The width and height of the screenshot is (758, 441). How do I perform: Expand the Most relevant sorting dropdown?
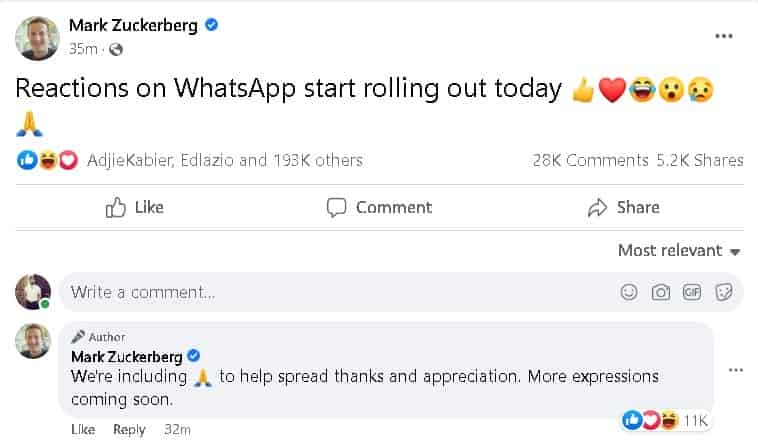(x=678, y=250)
